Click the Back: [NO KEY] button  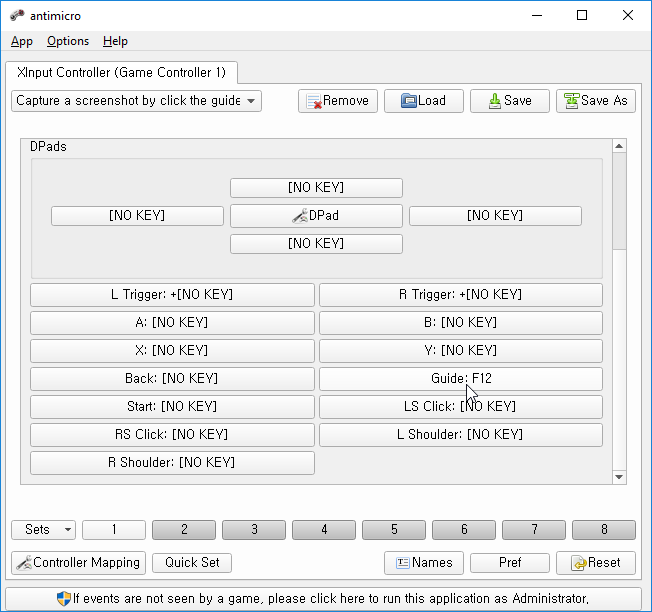172,379
